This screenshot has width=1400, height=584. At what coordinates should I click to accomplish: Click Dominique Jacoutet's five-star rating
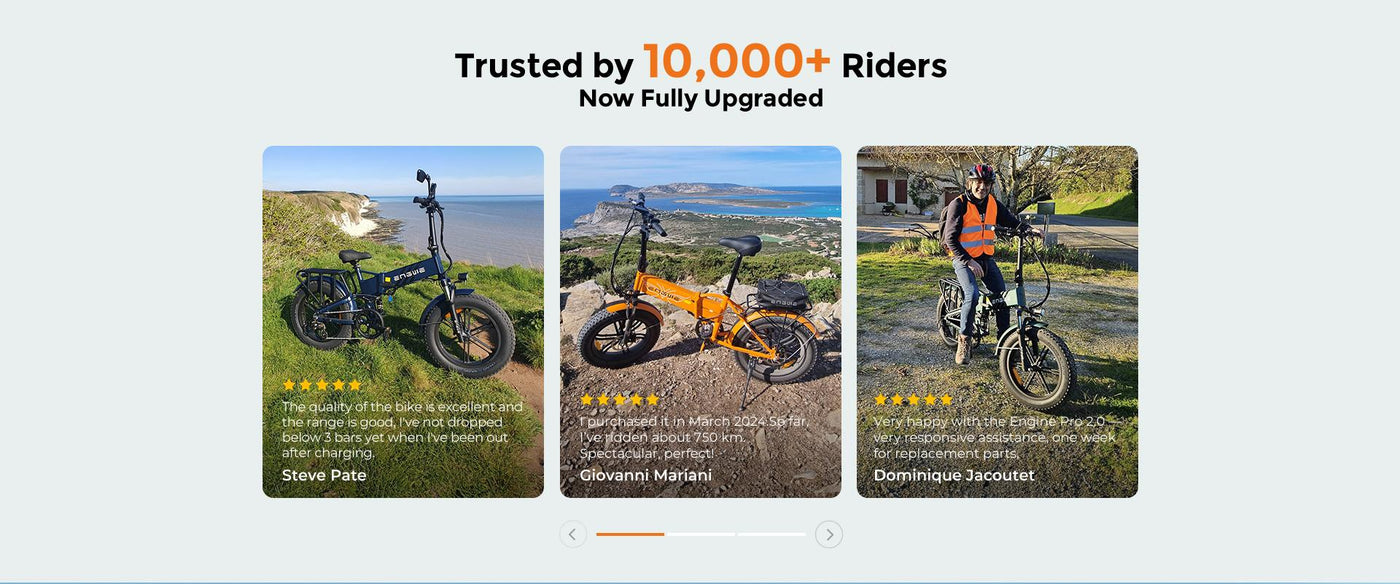[914, 400]
